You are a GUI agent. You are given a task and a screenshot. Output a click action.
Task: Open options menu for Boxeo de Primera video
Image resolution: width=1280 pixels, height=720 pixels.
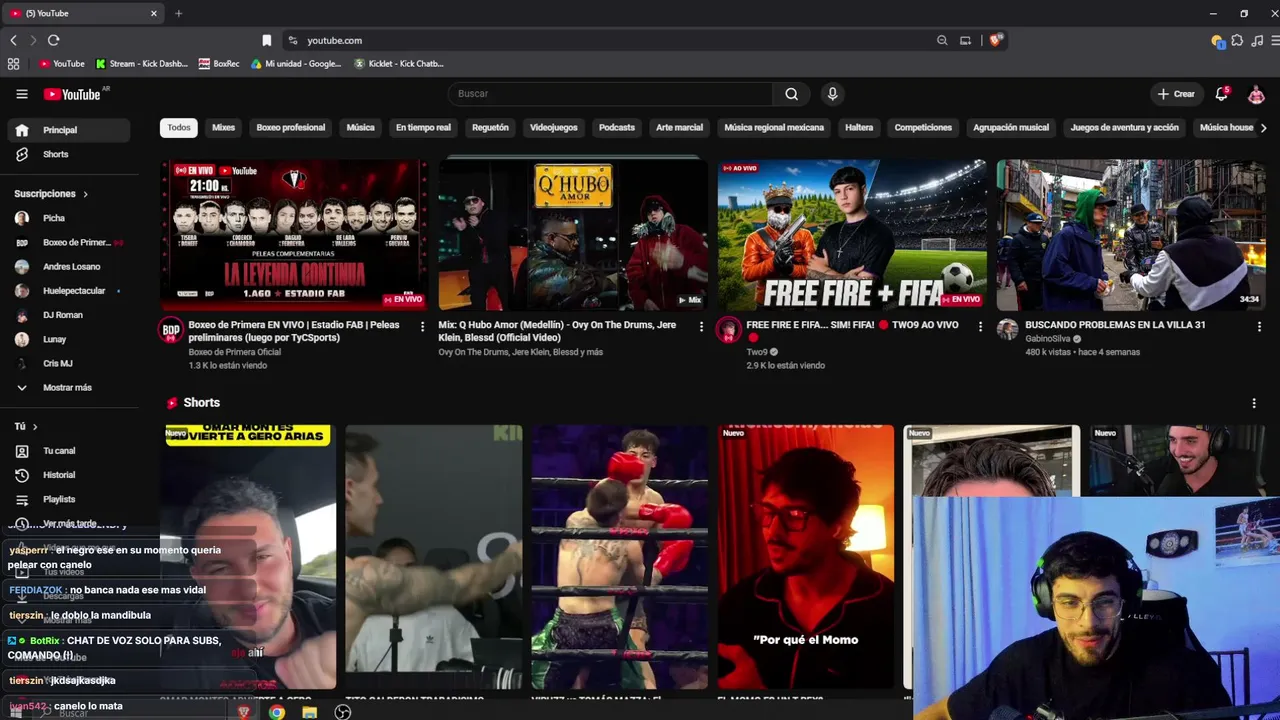[422, 327]
